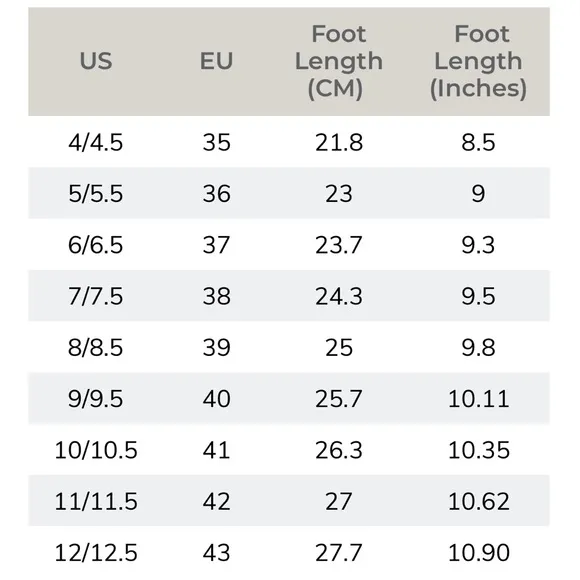Select EU size 35 cell
Viewport: 580px width, 580px height.
[x=216, y=142]
